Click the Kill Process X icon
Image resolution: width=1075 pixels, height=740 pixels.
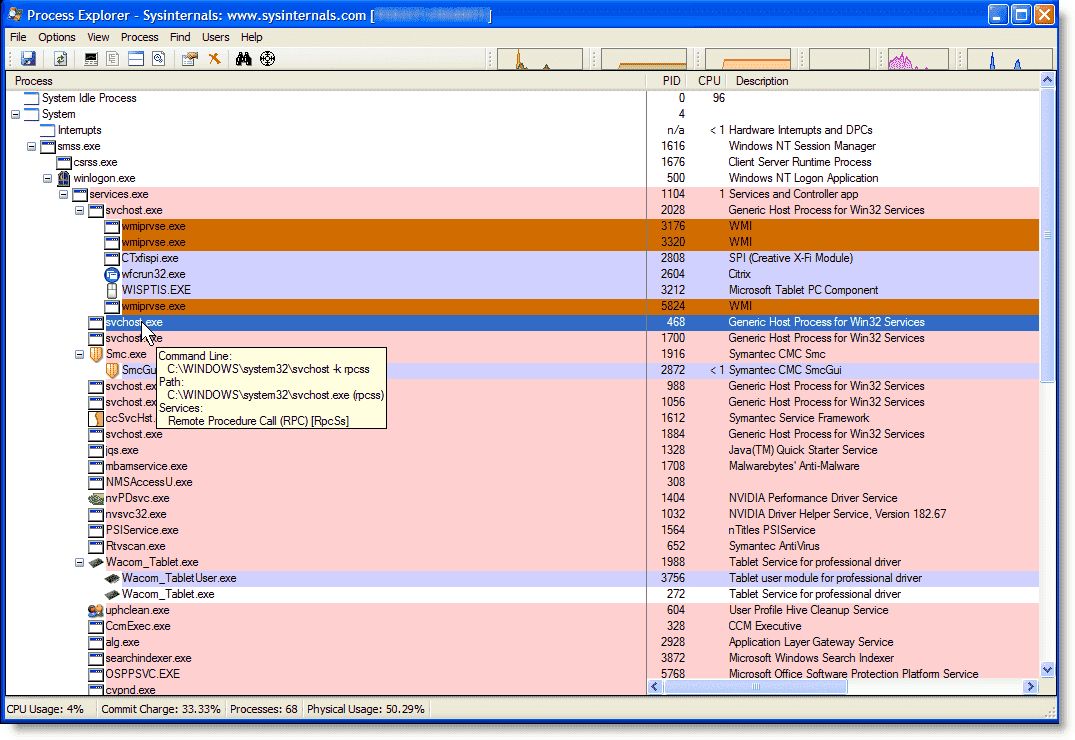coord(215,59)
